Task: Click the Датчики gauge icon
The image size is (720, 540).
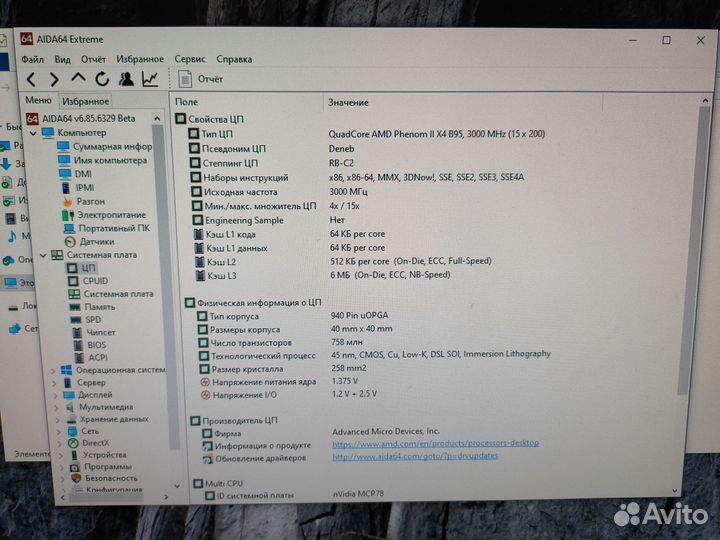Action: (70, 242)
